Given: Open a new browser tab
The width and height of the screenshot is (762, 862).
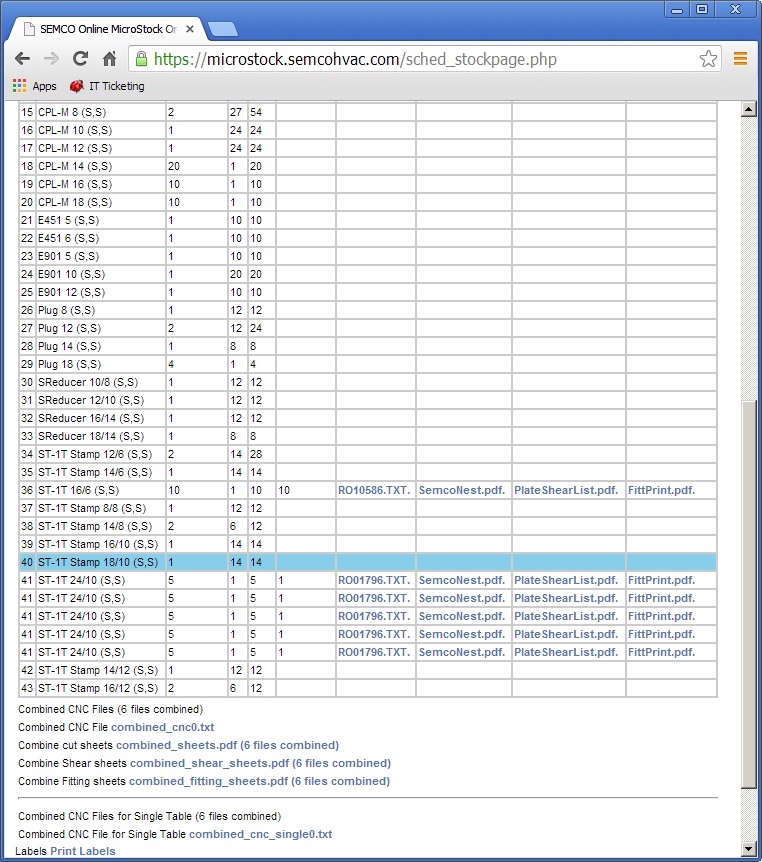Looking at the screenshot, I should coord(223,29).
